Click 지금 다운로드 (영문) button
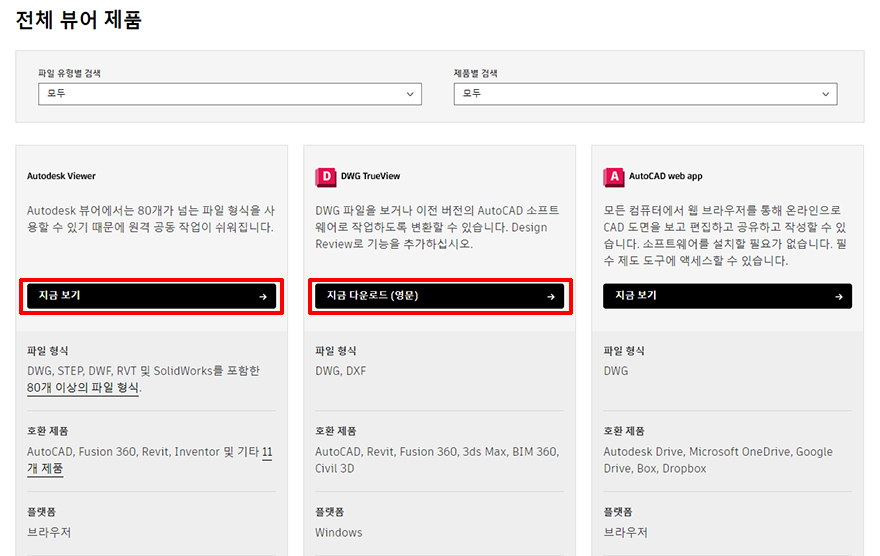This screenshot has width=880, height=556. tap(439, 296)
